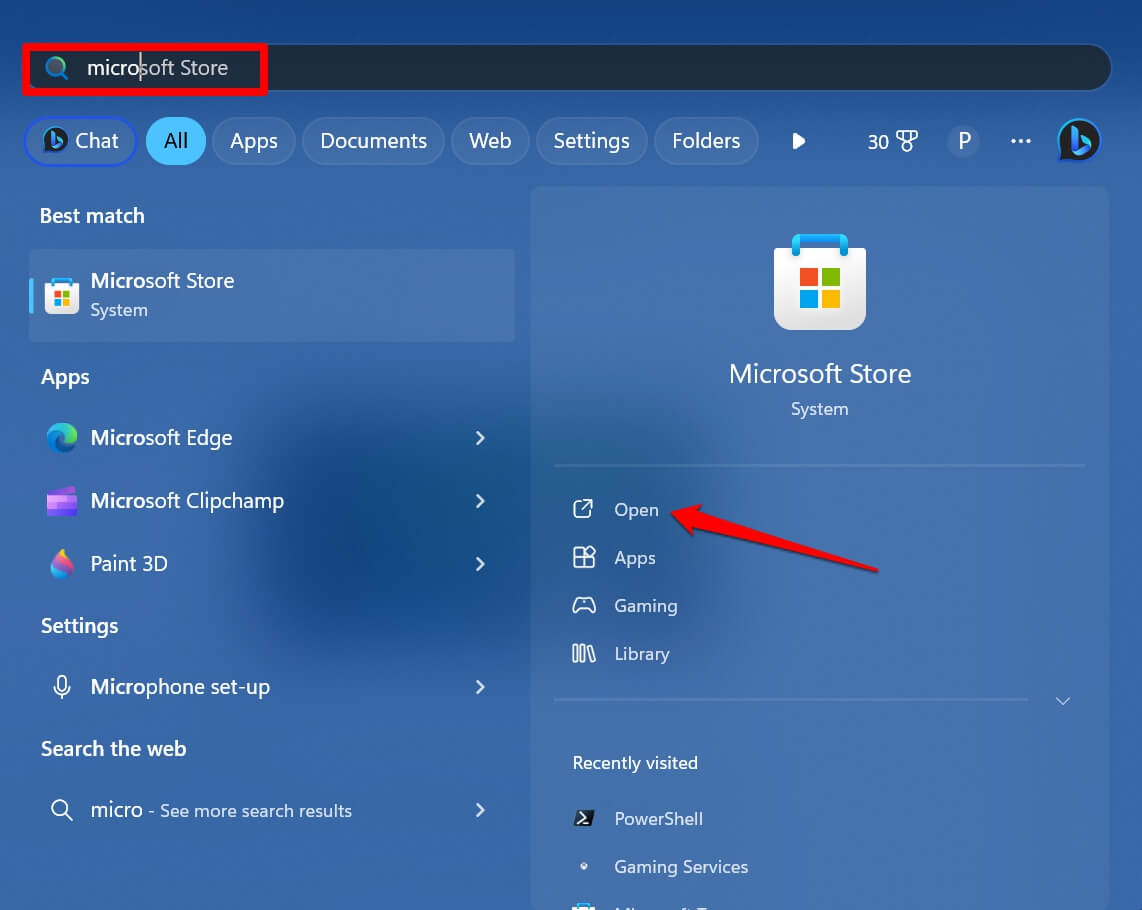1142x910 pixels.
Task: Launch Microsoft Edge from the Apps list
Action: 161,438
